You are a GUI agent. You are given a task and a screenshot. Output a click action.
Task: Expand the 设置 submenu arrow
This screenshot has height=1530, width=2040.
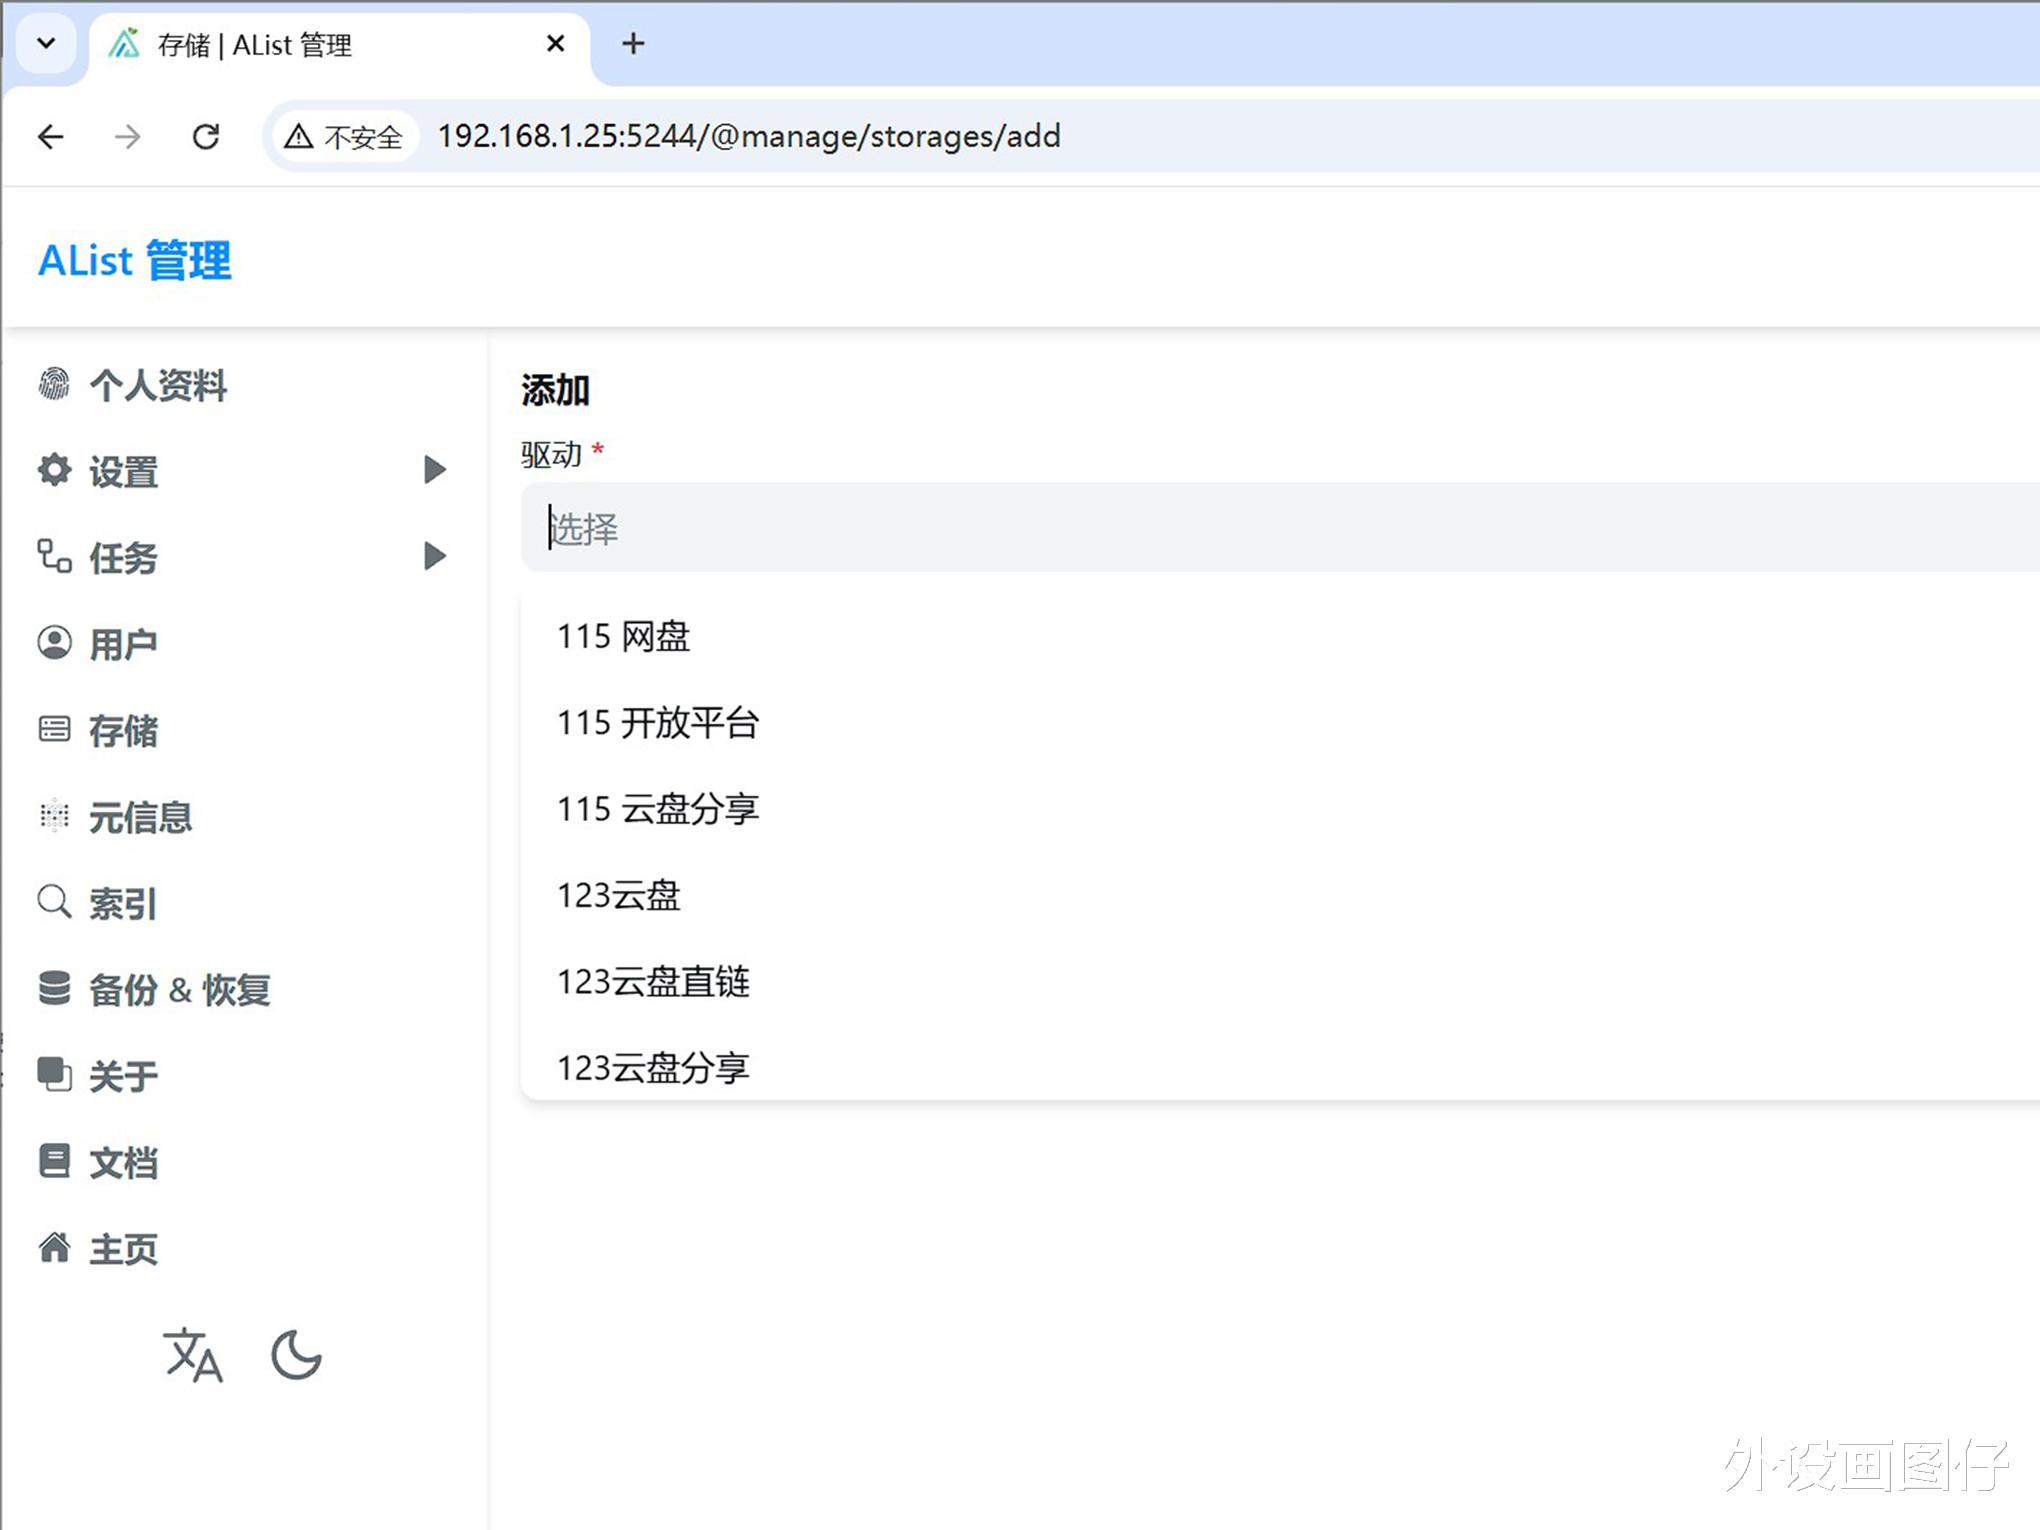[434, 470]
